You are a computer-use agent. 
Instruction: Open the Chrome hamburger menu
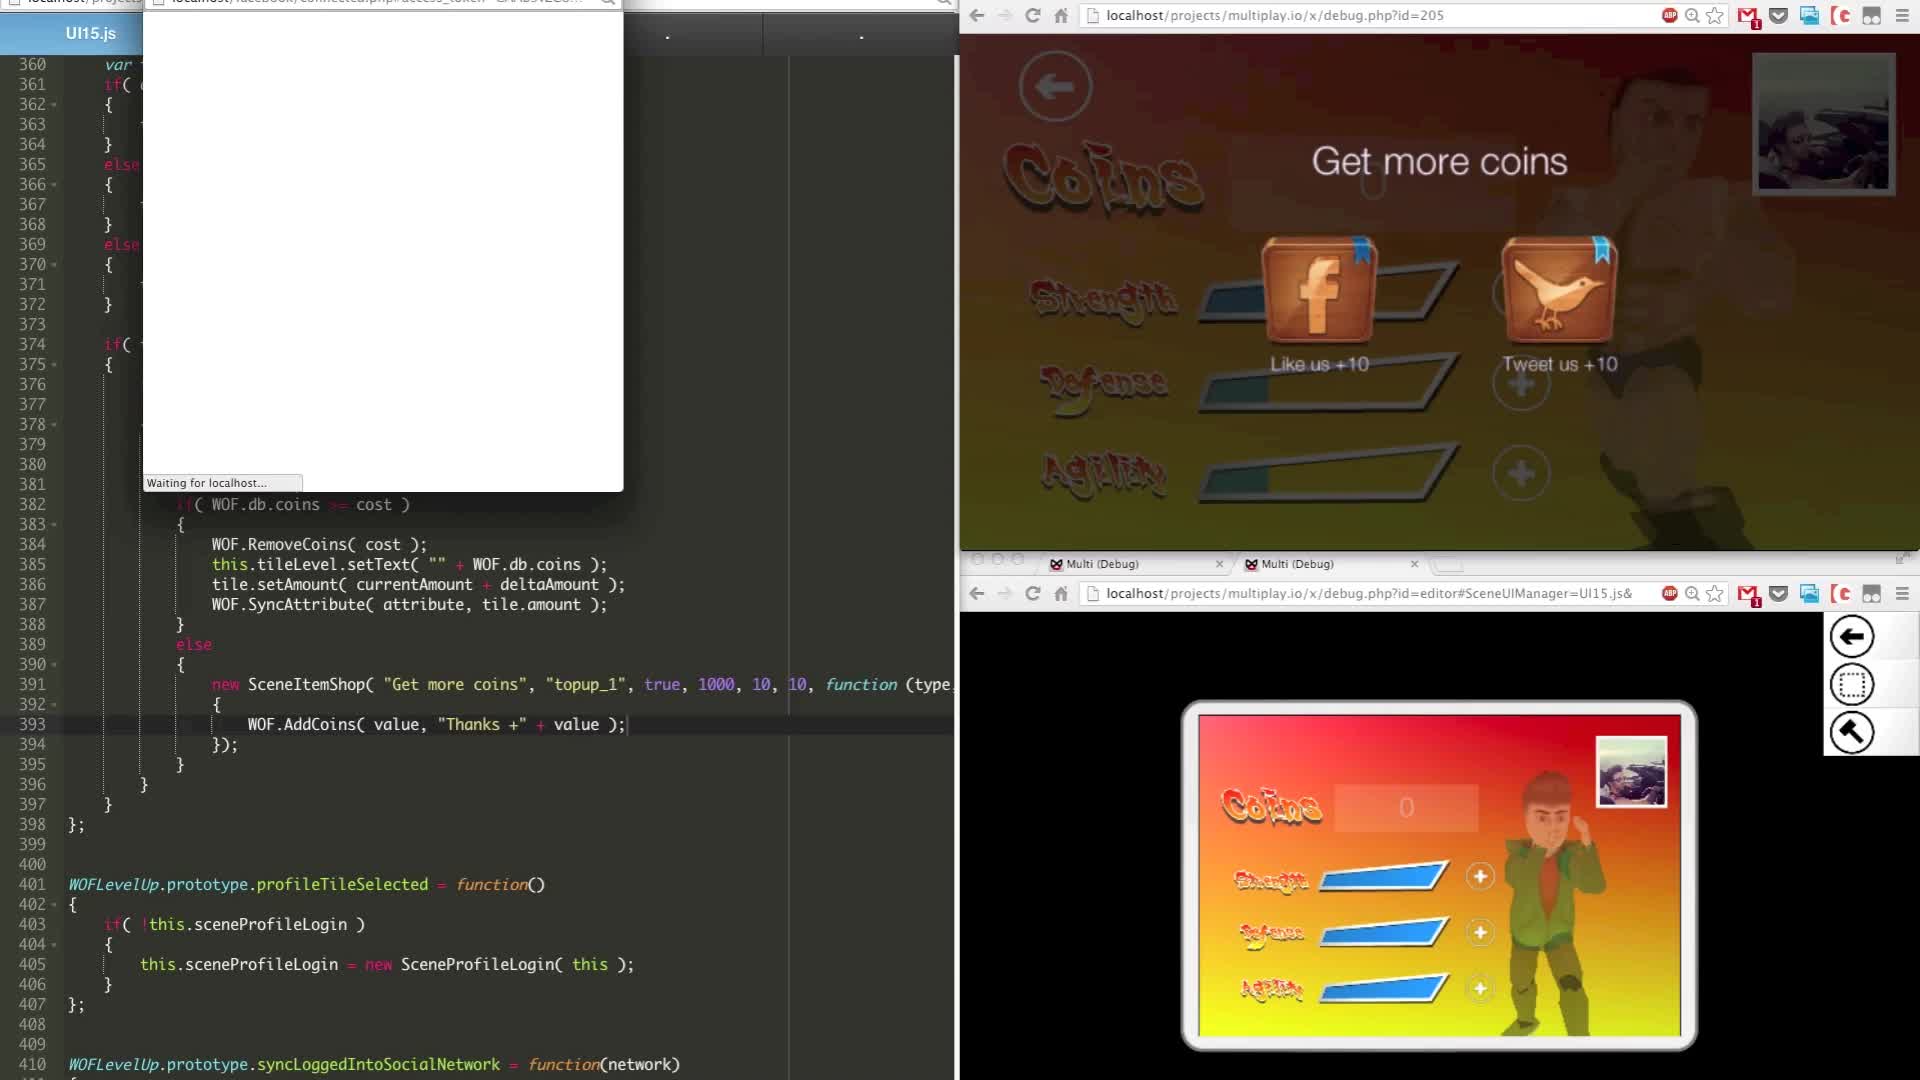(x=1901, y=16)
